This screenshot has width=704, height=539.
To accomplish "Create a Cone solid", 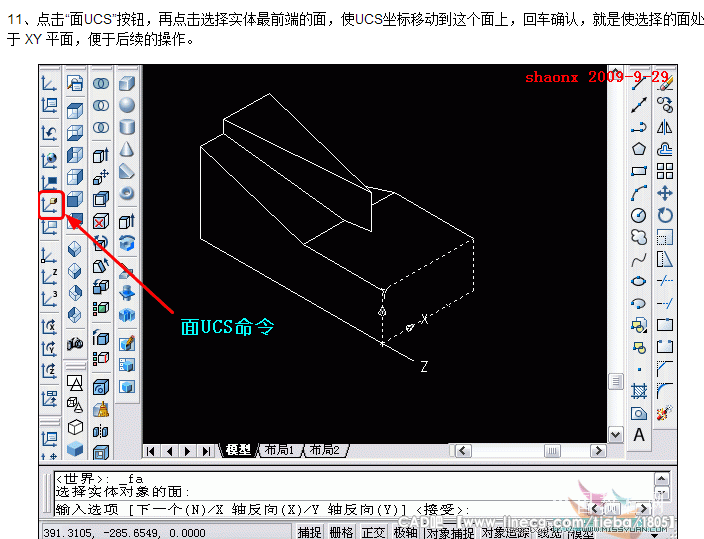I will click(x=127, y=150).
